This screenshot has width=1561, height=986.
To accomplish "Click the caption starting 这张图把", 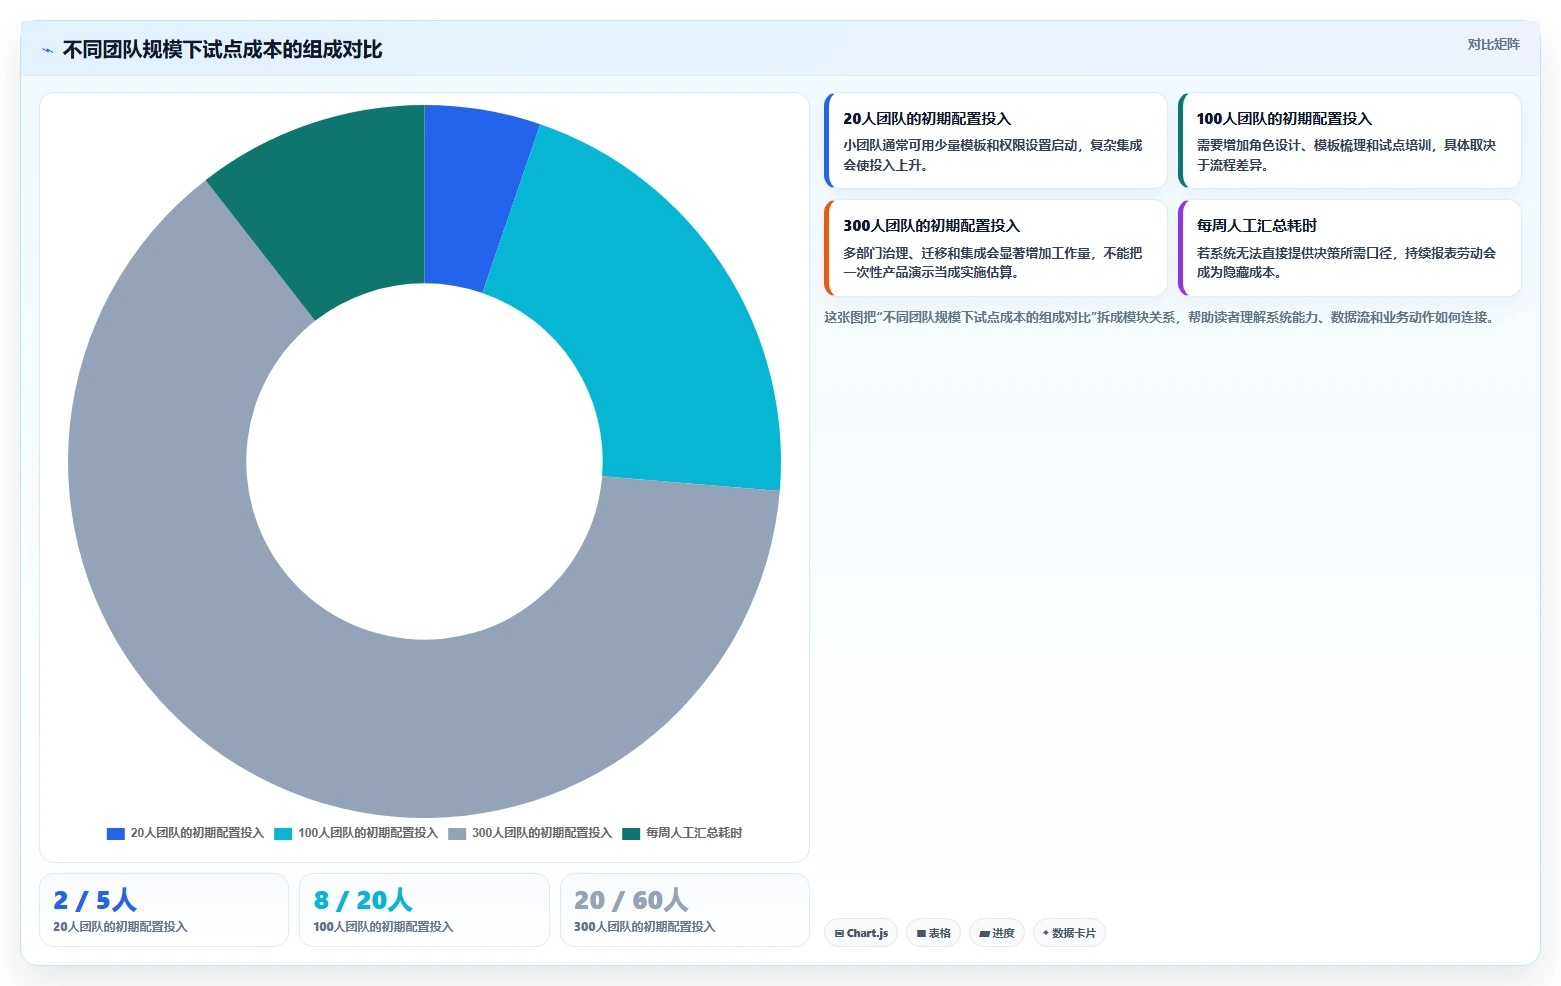I will (1161, 317).
